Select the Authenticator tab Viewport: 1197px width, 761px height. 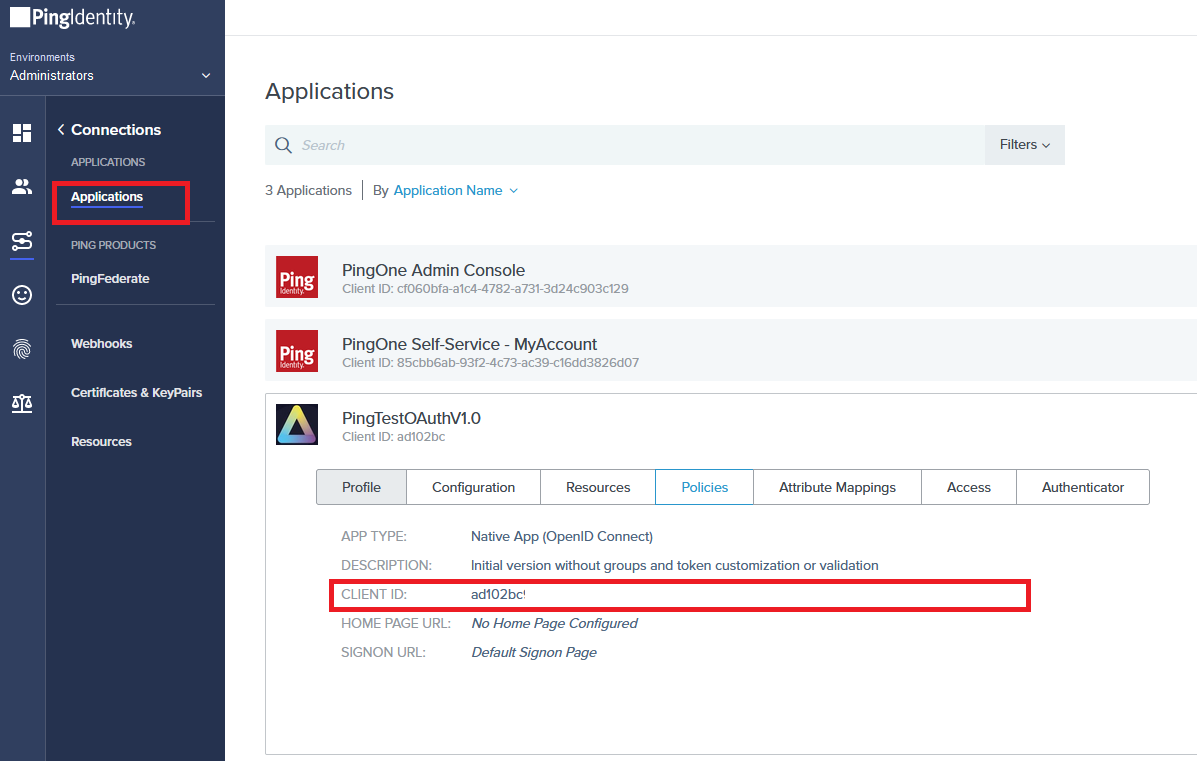[x=1083, y=487]
